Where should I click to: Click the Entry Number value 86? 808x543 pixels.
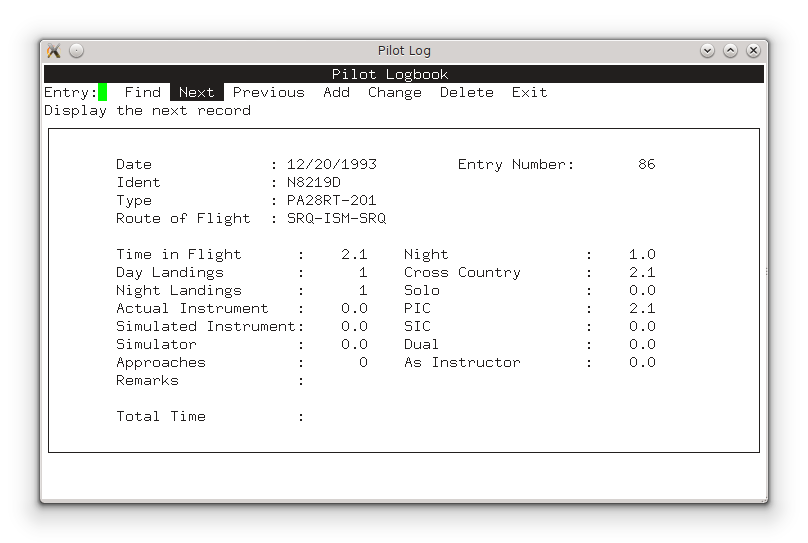(x=646, y=164)
